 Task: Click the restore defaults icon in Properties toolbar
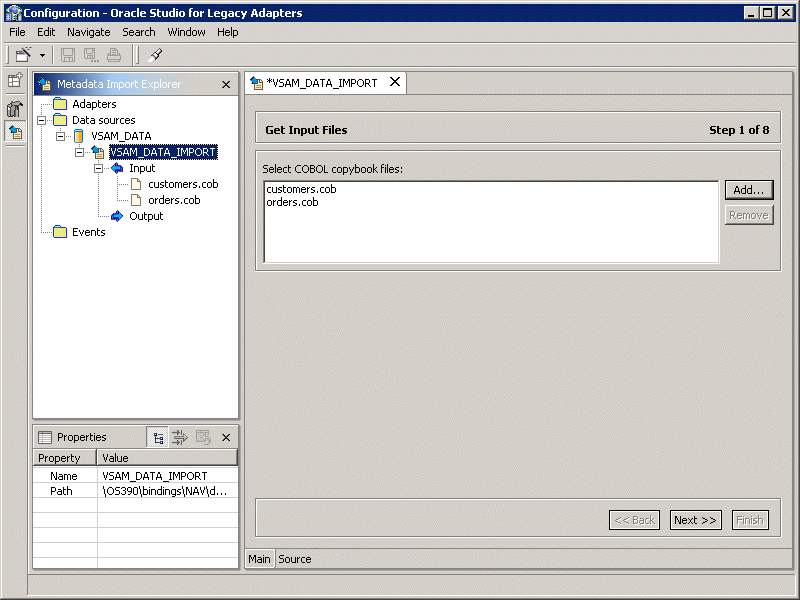pos(203,437)
